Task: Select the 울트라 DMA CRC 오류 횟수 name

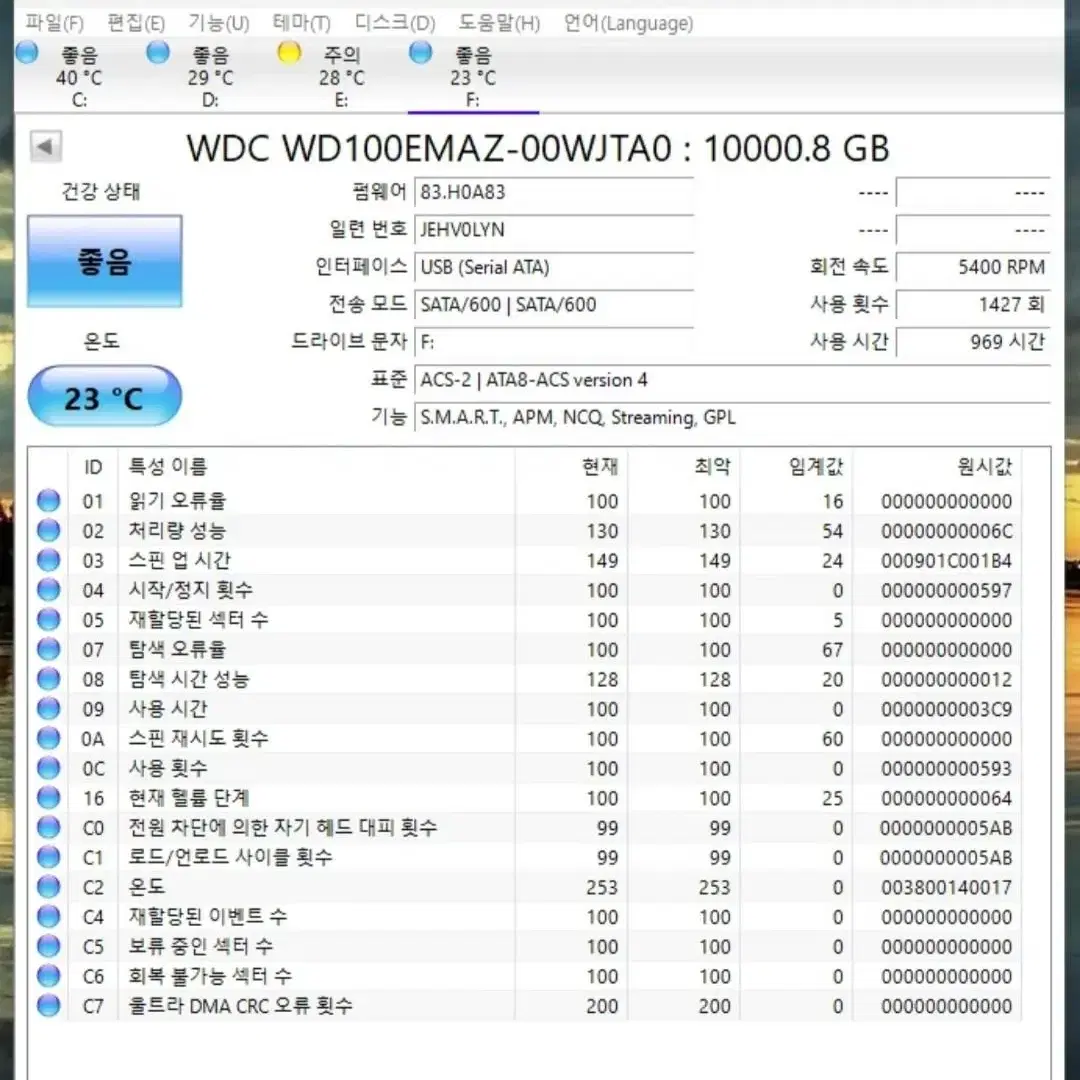Action: tap(240, 1006)
